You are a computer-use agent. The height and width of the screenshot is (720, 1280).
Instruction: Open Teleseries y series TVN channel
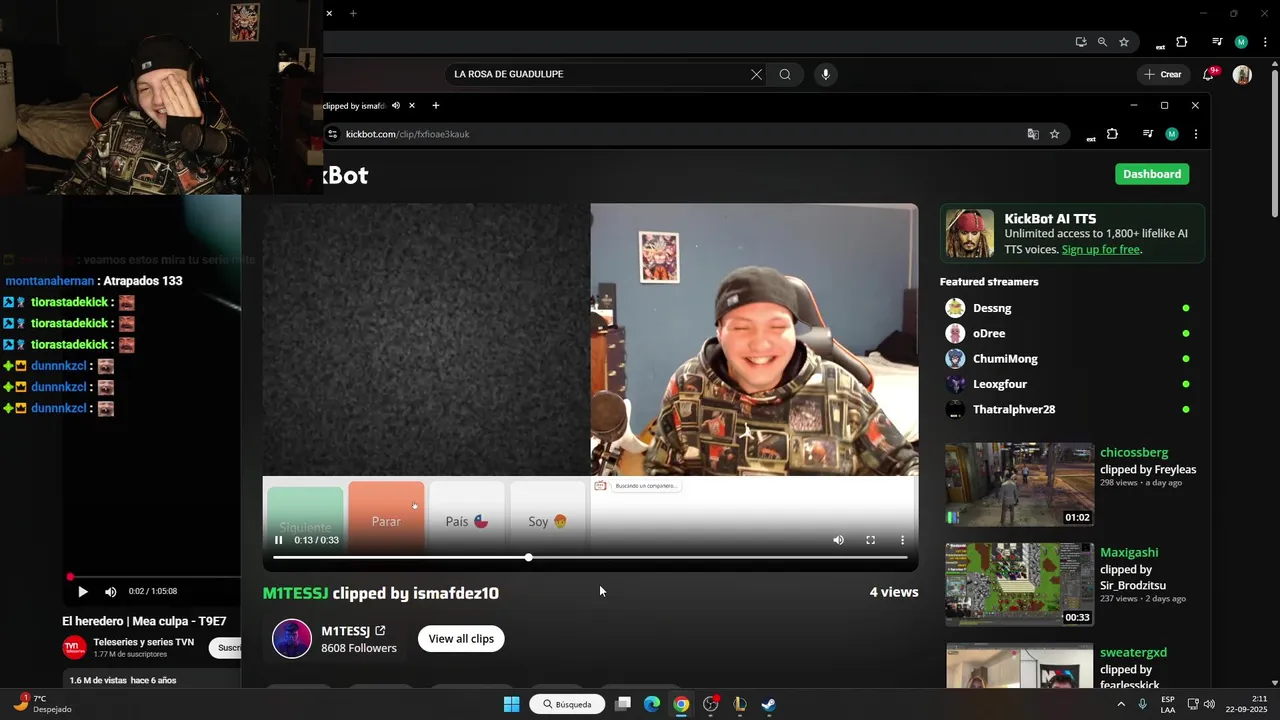pos(143,642)
